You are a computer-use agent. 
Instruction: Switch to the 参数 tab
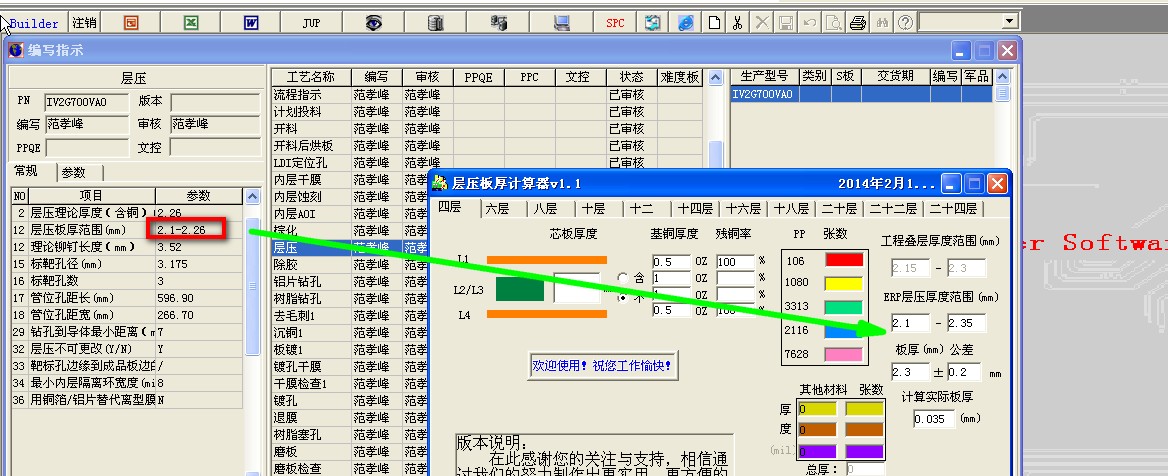pos(74,172)
